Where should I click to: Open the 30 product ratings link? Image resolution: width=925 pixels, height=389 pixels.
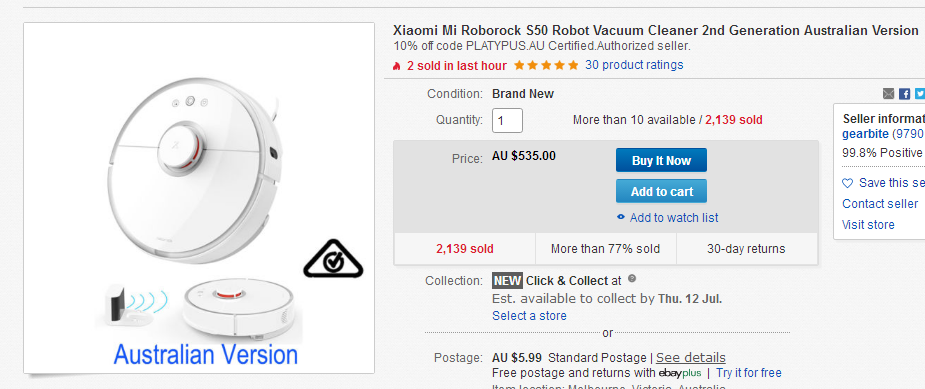click(634, 65)
